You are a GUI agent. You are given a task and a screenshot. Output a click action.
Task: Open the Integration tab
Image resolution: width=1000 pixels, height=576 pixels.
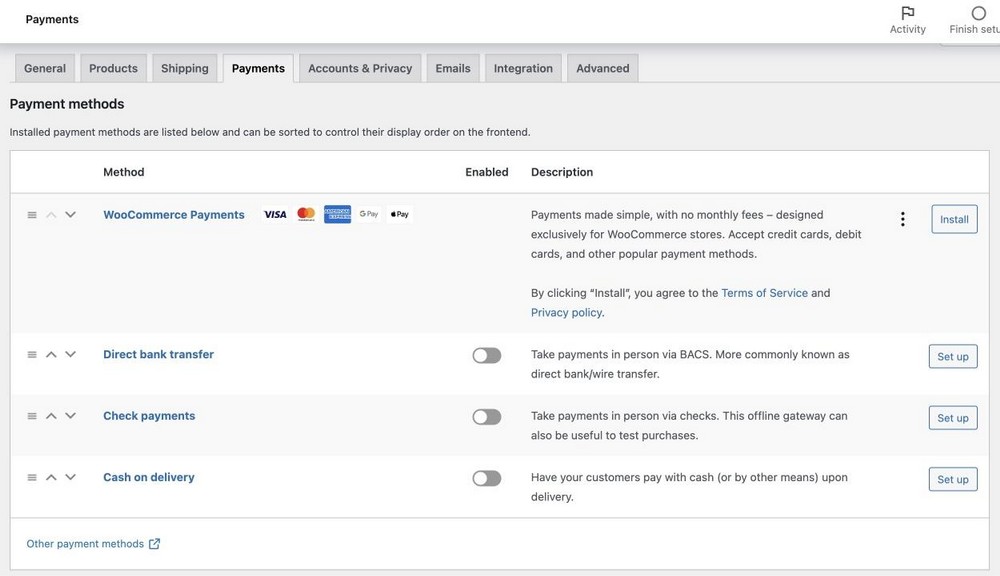click(523, 68)
